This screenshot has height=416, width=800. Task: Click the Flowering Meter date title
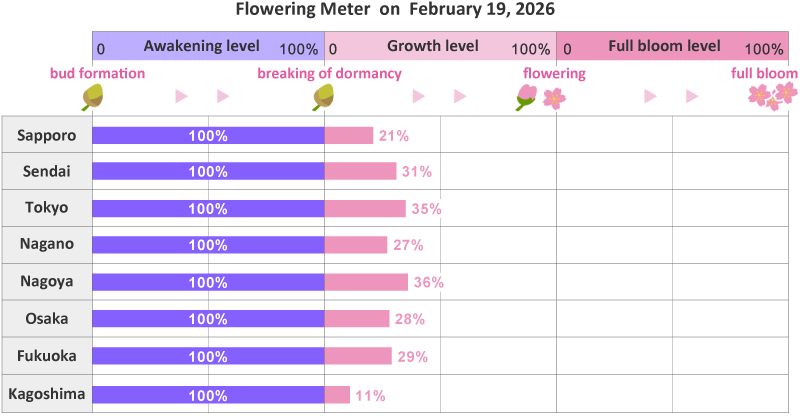(x=395, y=10)
